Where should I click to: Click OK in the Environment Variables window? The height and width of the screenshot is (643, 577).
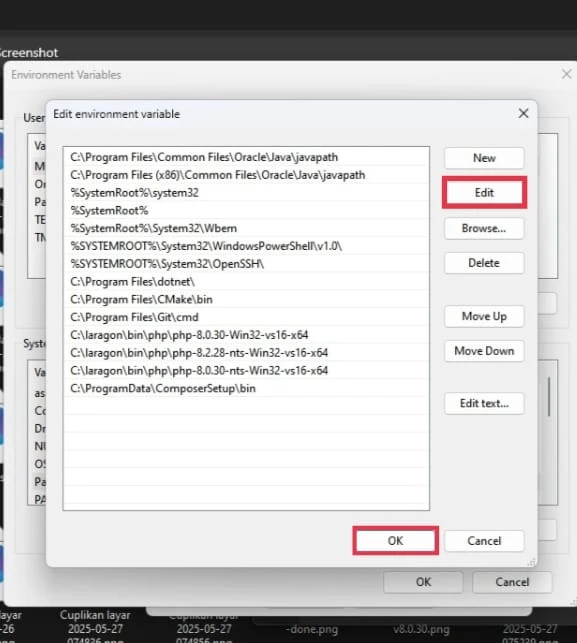[423, 582]
